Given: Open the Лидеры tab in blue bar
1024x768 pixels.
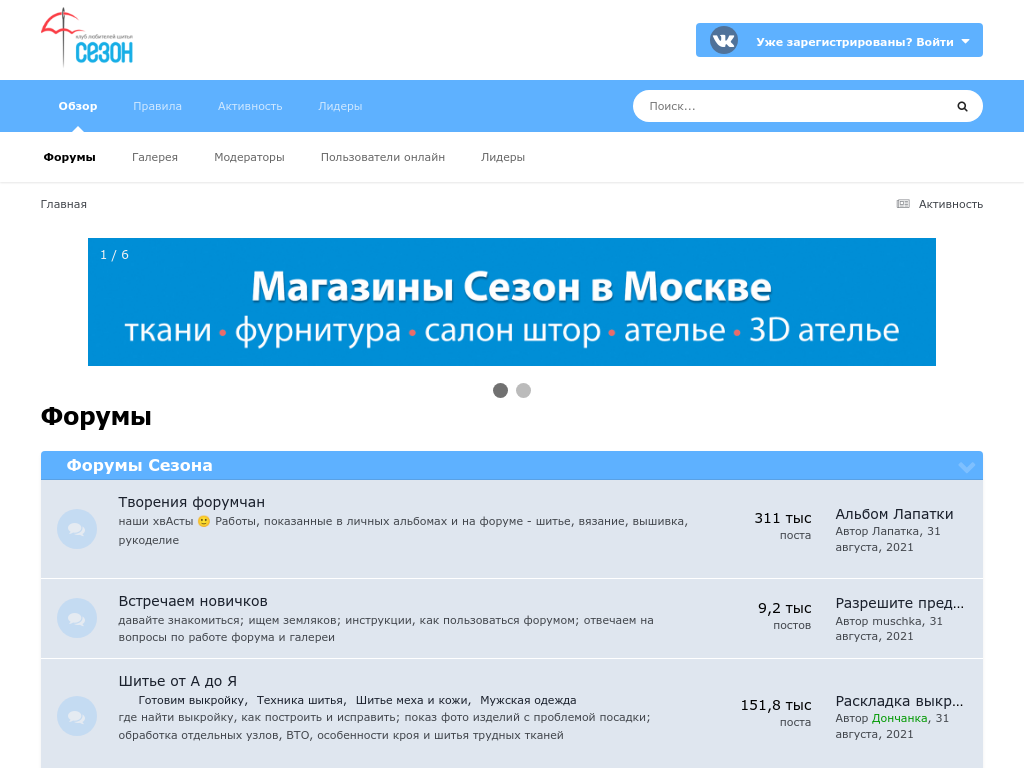Looking at the screenshot, I should click(x=340, y=106).
